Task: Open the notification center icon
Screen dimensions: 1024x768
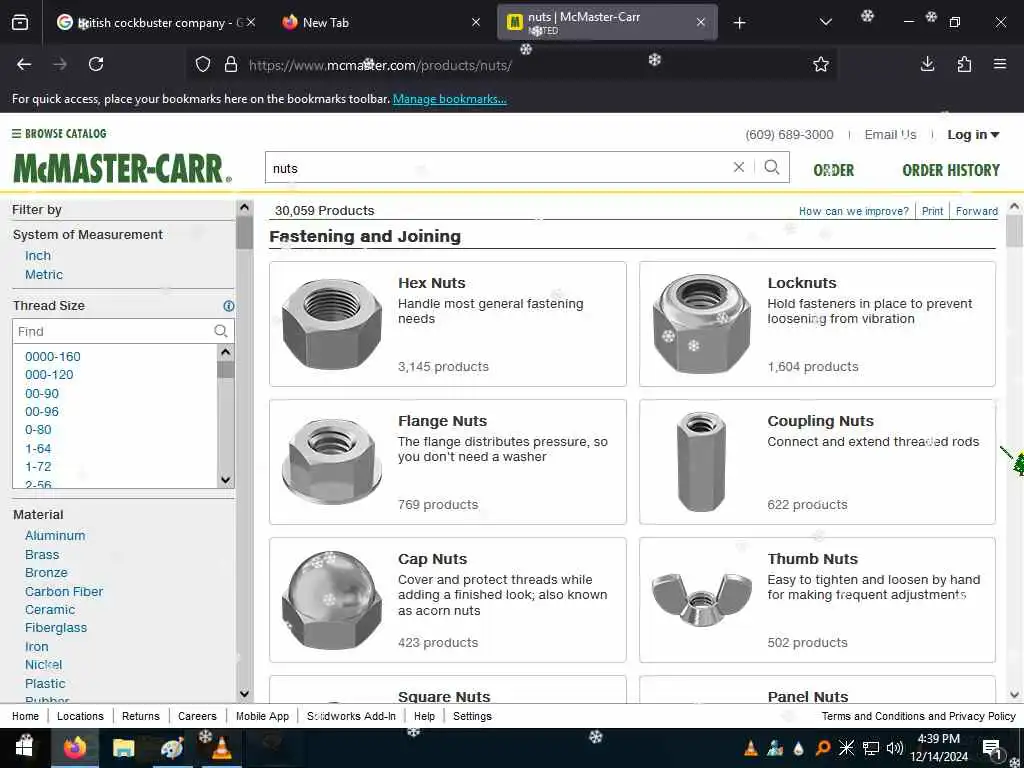Action: point(991,748)
